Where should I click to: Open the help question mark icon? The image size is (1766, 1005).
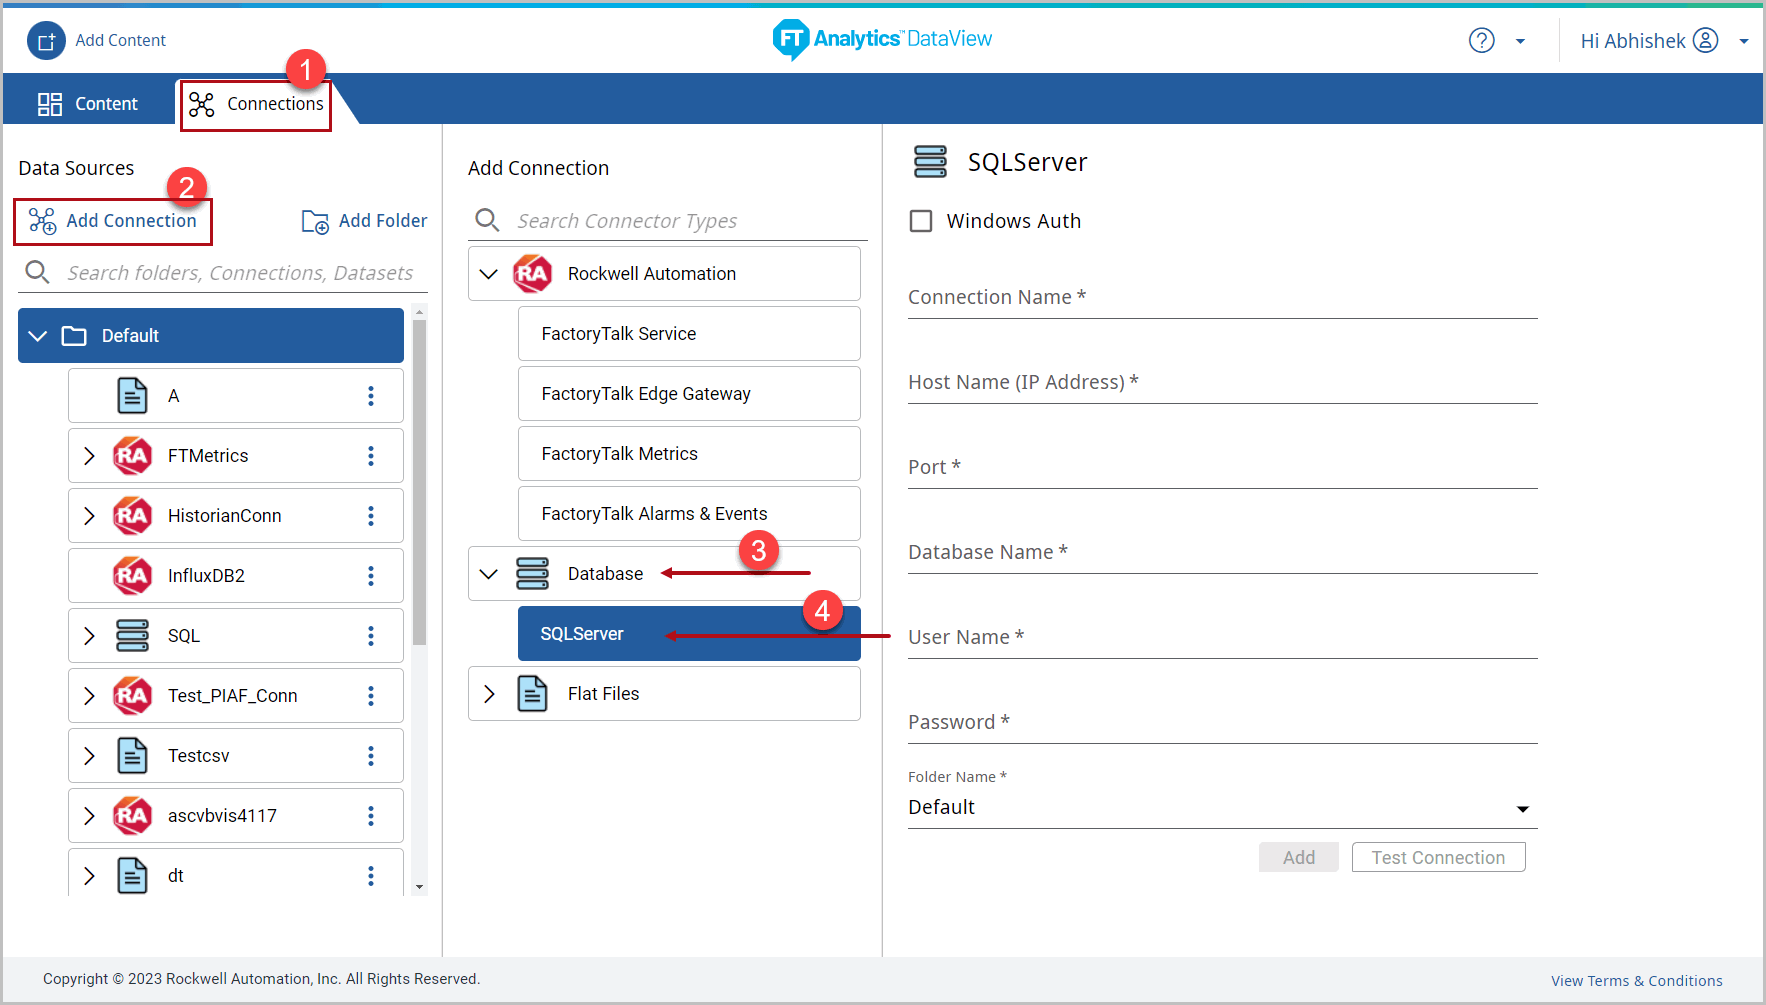click(1481, 41)
